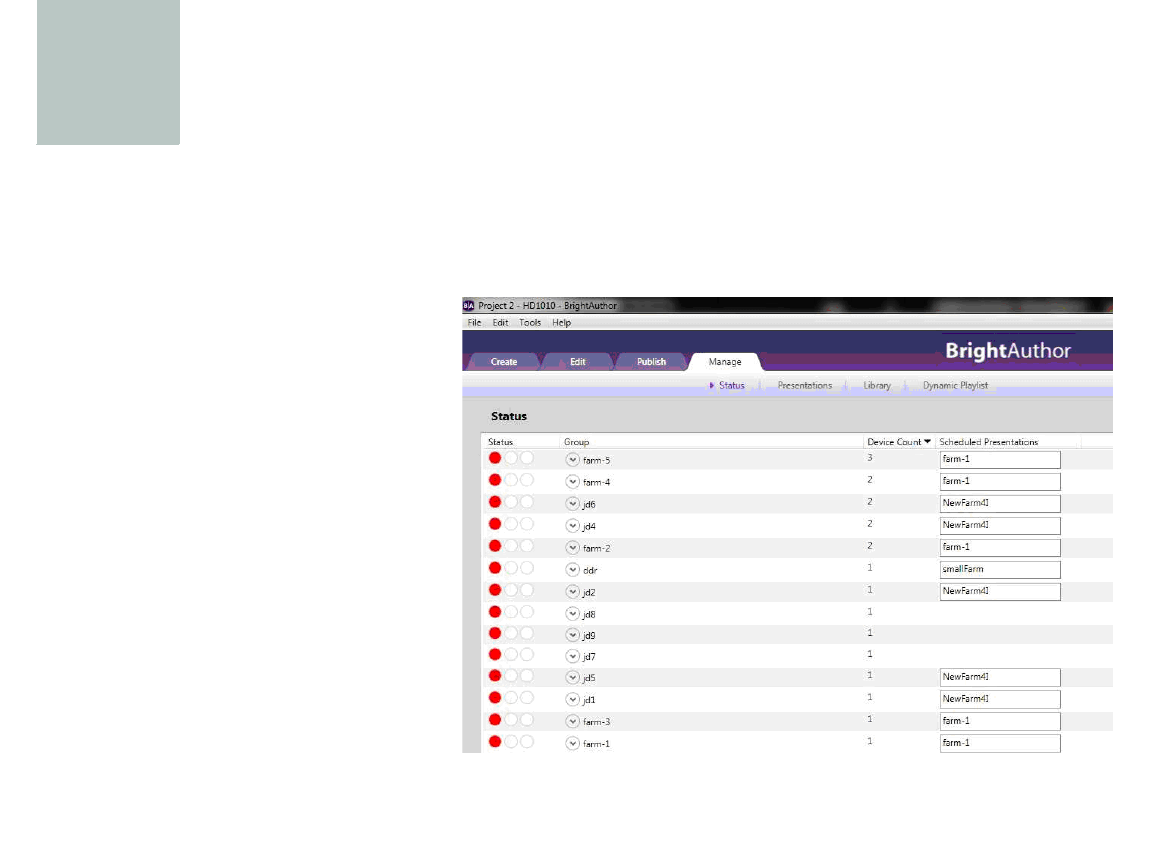Switch to the Edit tab
The width and height of the screenshot is (1173, 854).
click(x=578, y=362)
